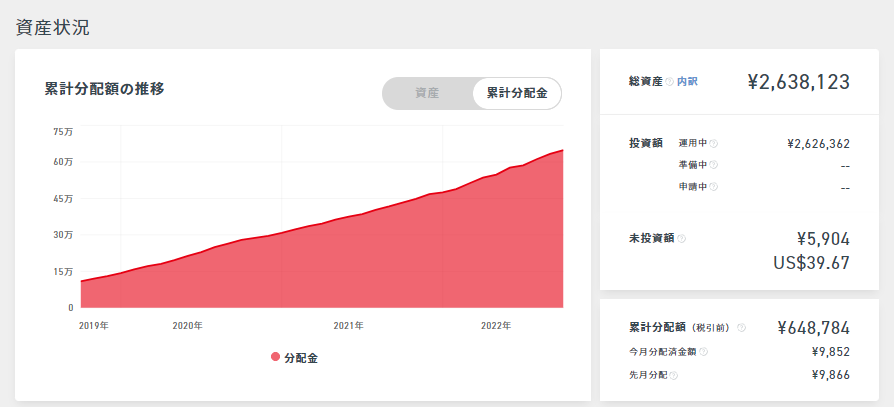Show help icon next to 運用中
Viewport: 894px width, 407px height.
(713, 144)
